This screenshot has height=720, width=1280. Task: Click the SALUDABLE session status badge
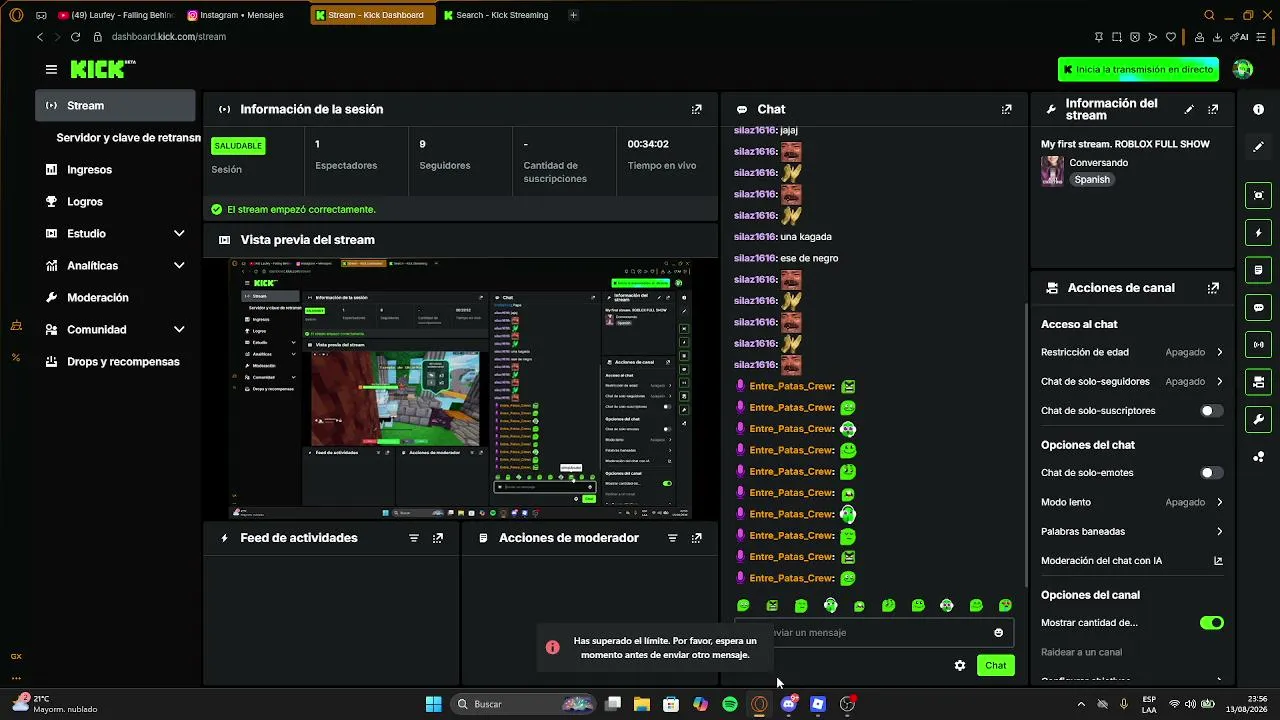tap(238, 146)
